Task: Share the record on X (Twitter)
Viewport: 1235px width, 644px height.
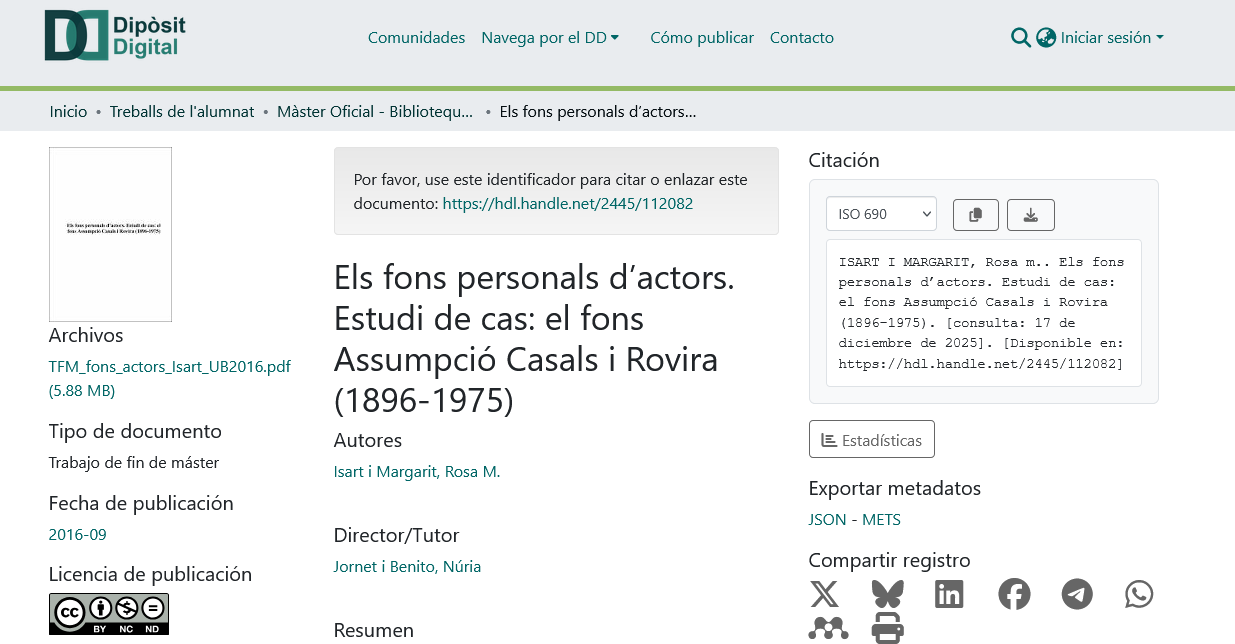Action: click(x=824, y=594)
